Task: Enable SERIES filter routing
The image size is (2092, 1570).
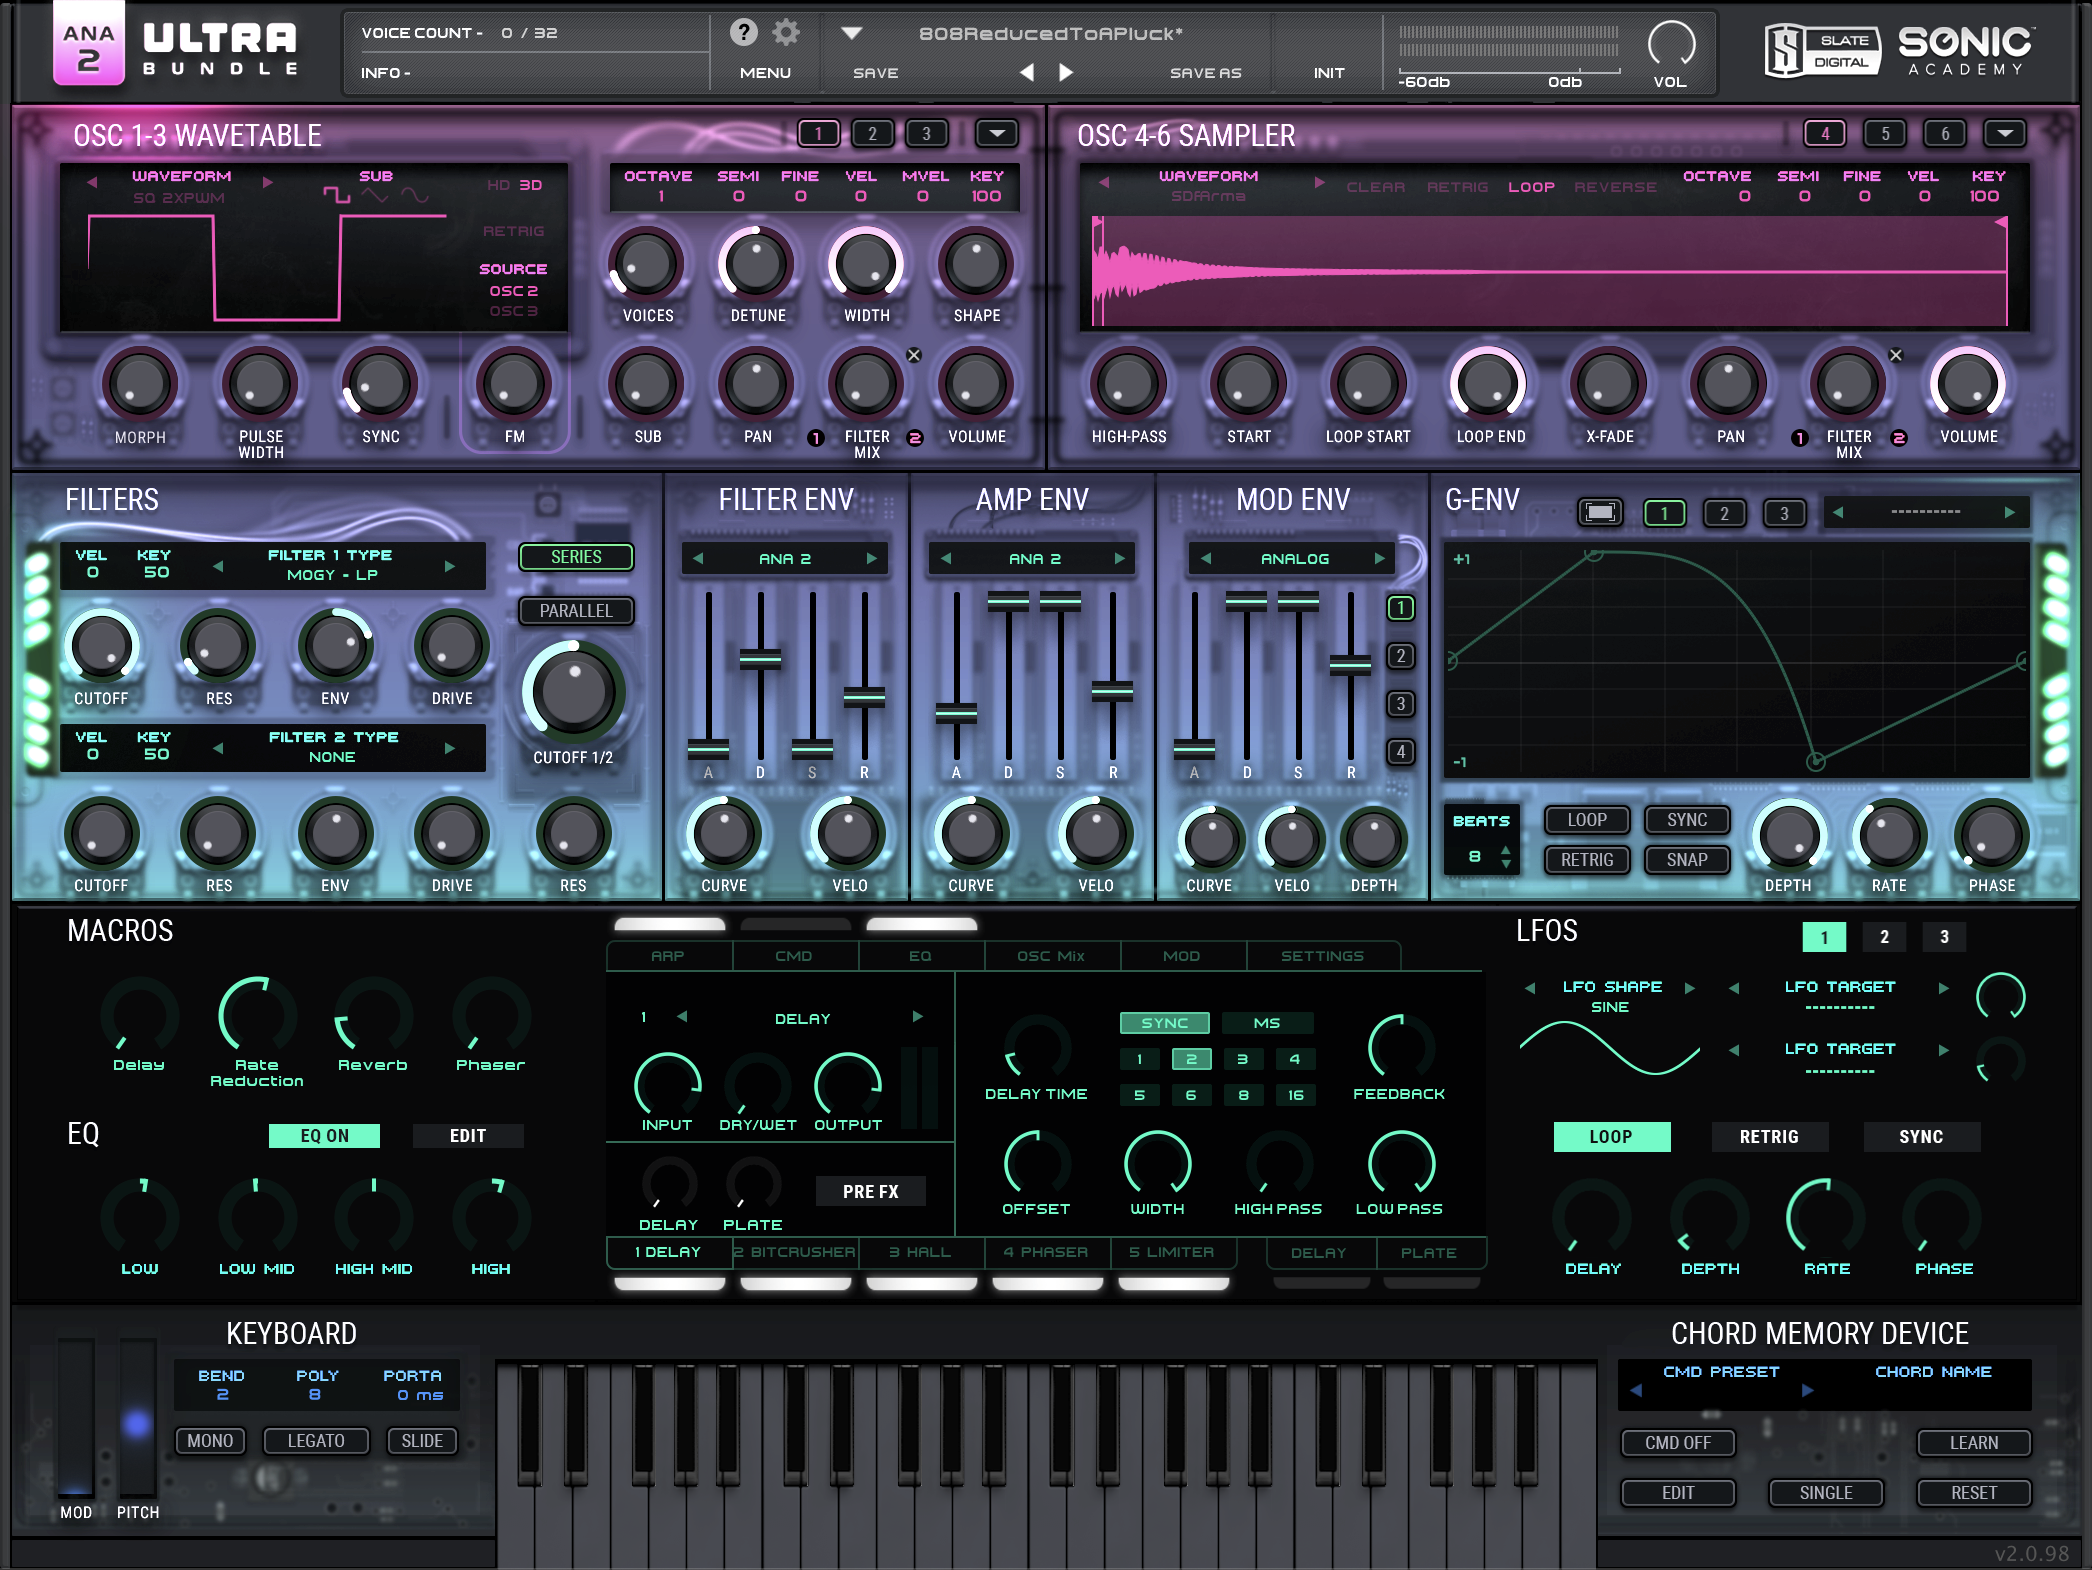Action: coord(576,557)
